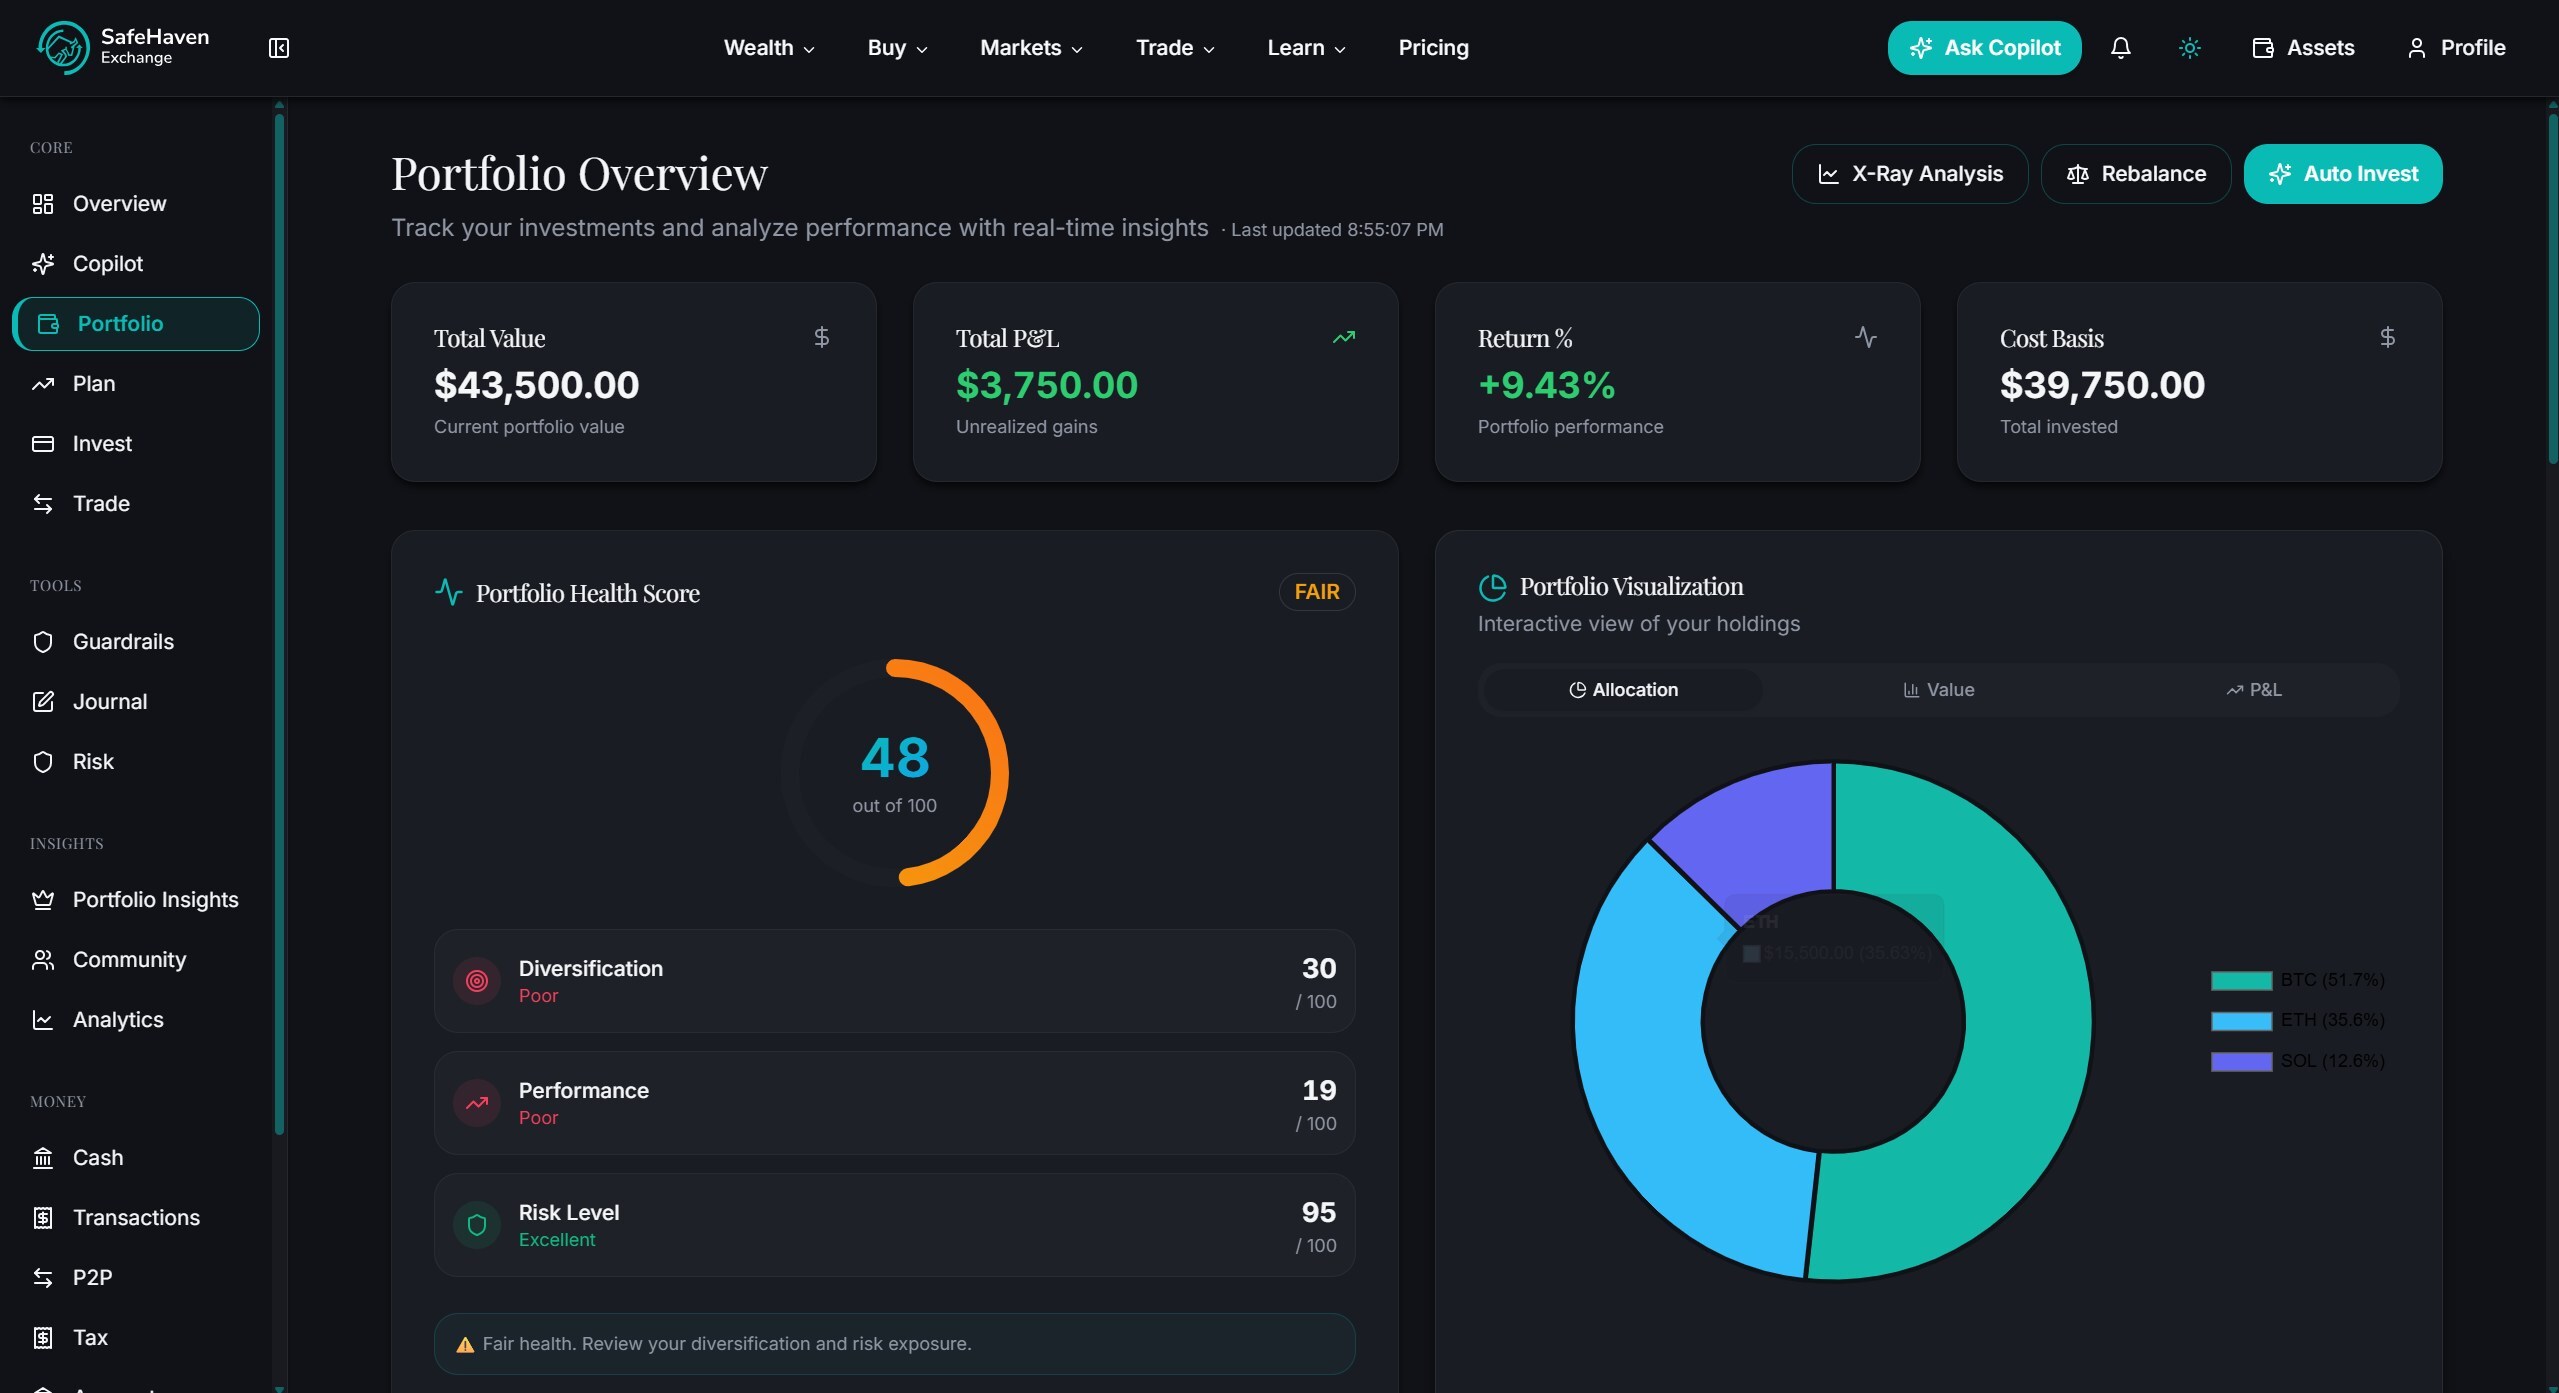Viewport: 2559px width, 1393px height.
Task: Open Portfolio Insights in the sidebar
Action: 155,899
